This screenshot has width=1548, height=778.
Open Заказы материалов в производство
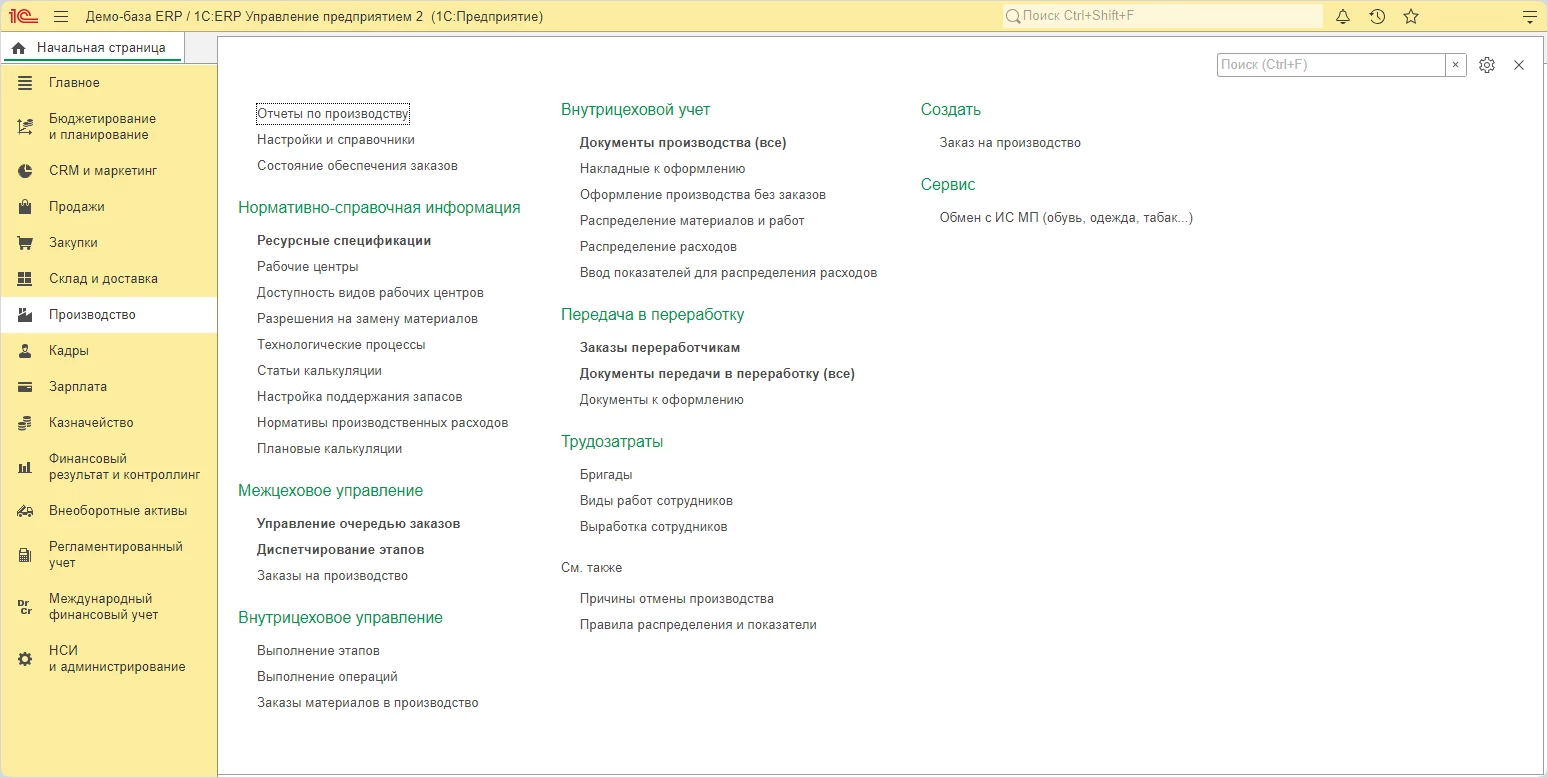pyautogui.click(x=368, y=703)
